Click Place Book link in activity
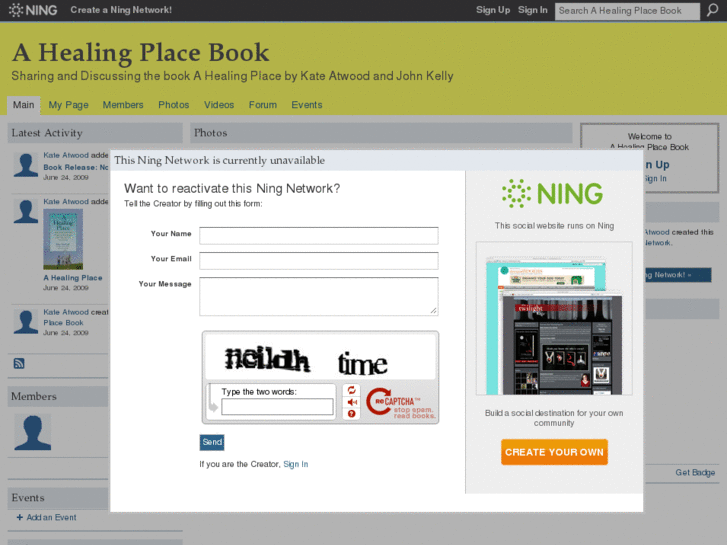 coord(64,322)
